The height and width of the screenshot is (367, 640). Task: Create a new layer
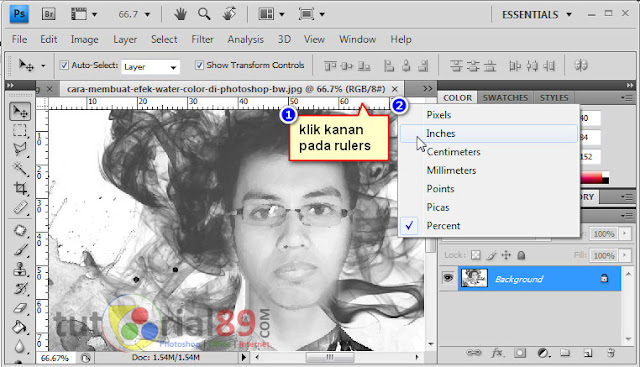coord(588,353)
